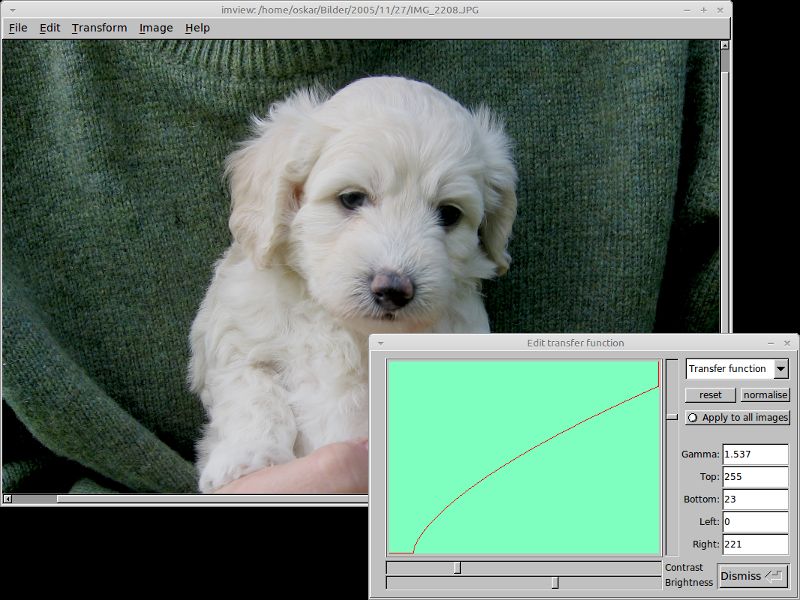This screenshot has width=800, height=600.
Task: Click the transfer function curve graph
Action: click(x=523, y=457)
